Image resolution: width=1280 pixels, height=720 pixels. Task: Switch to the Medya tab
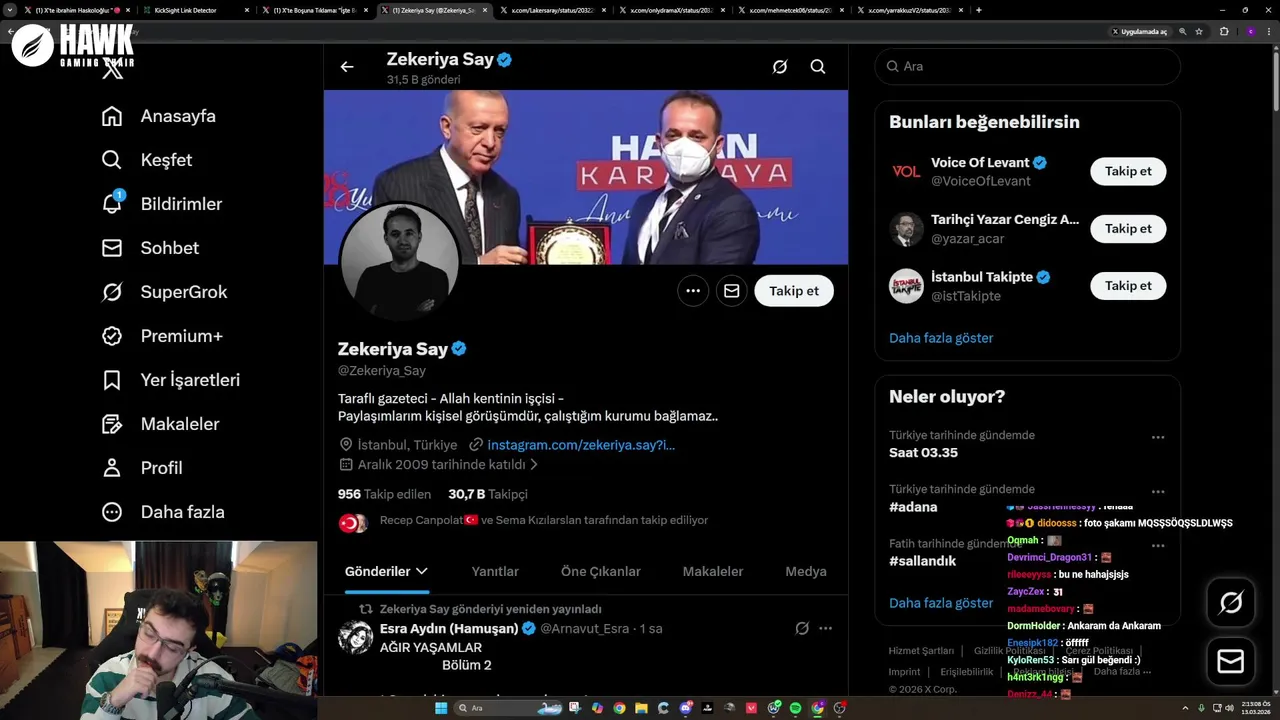[806, 572]
